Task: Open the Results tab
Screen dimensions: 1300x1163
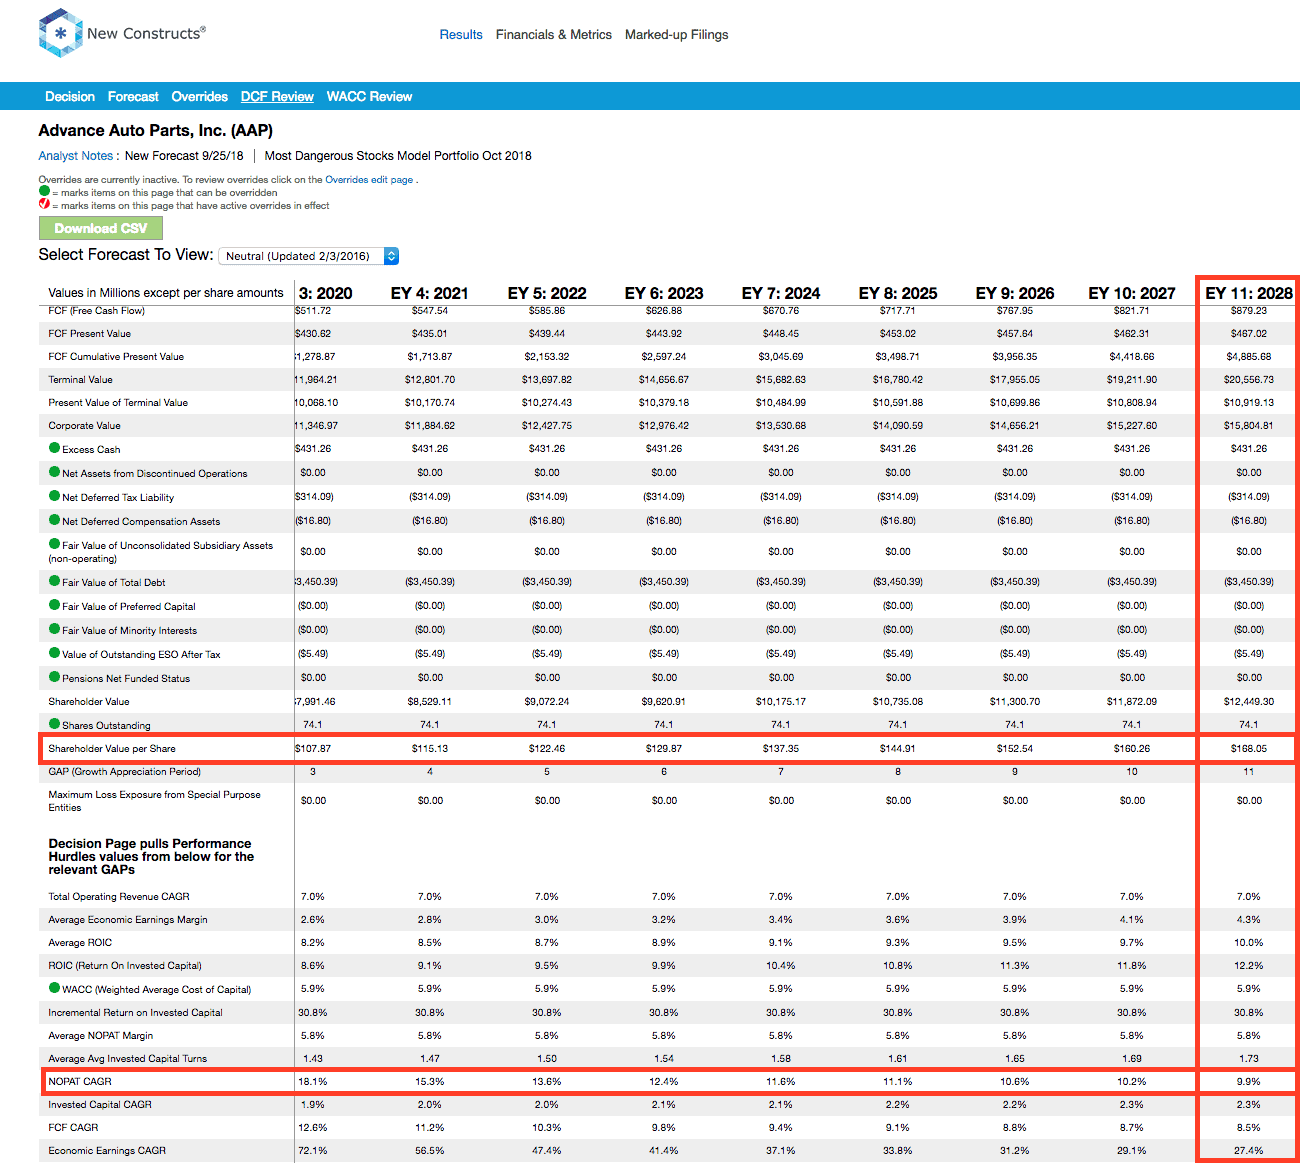Action: pyautogui.click(x=461, y=34)
